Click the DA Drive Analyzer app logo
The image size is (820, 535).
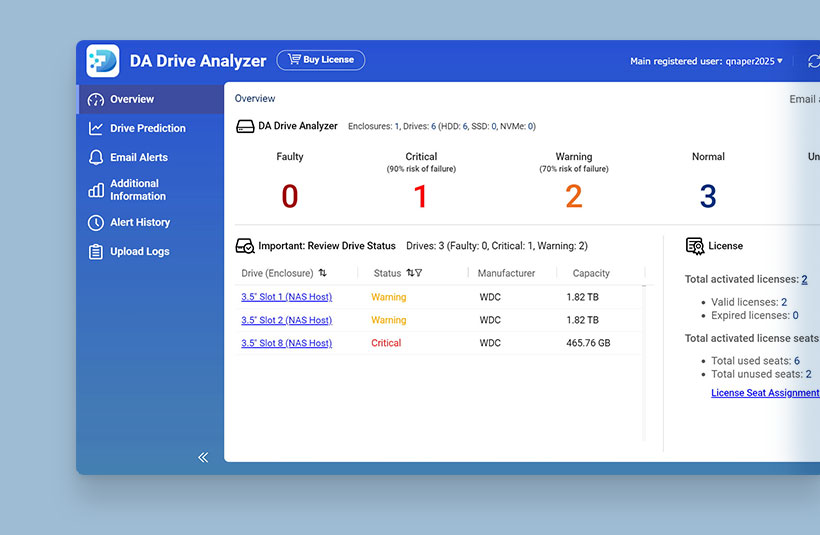[103, 61]
